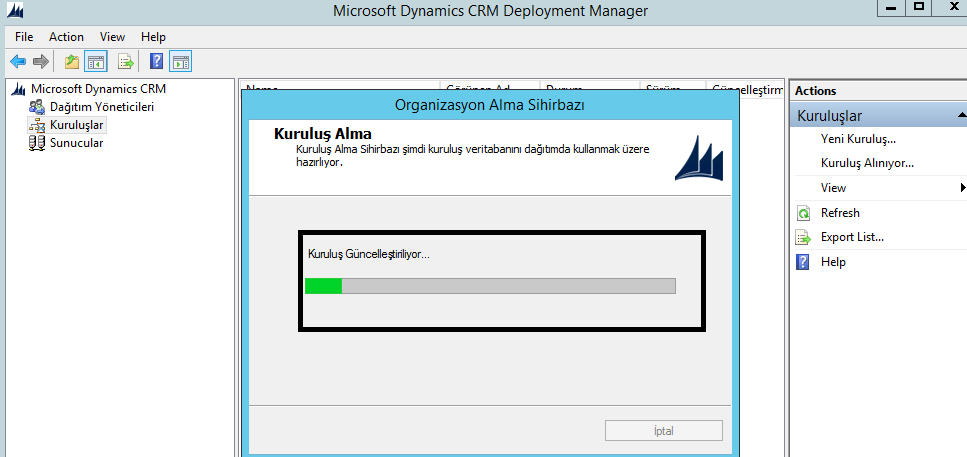Click Refresh in the Actions pane
967x457 pixels.
[840, 213]
